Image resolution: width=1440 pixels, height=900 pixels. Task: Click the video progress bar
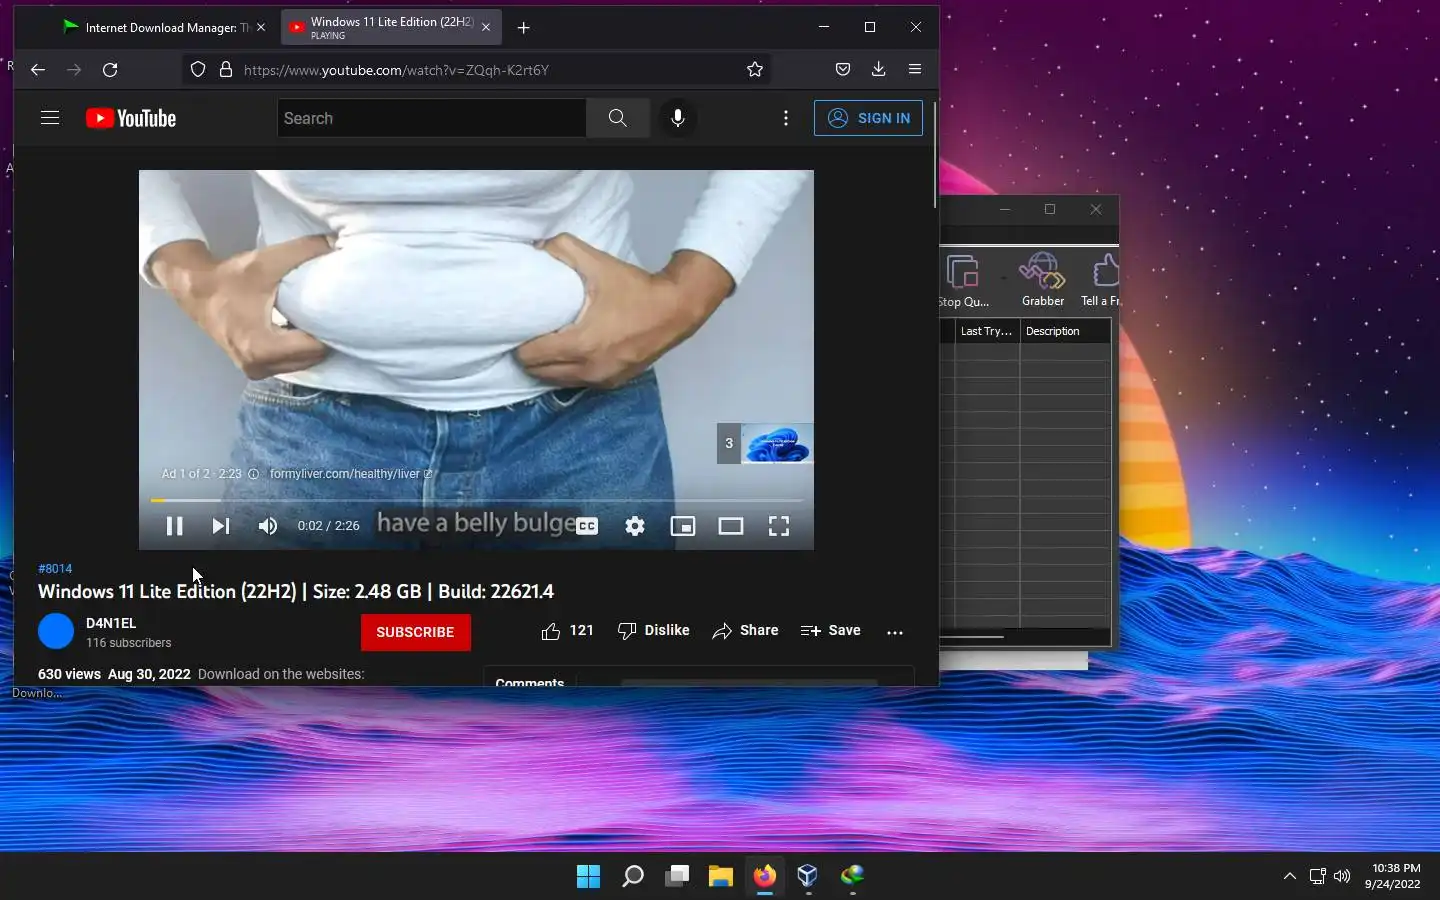pos(476,500)
